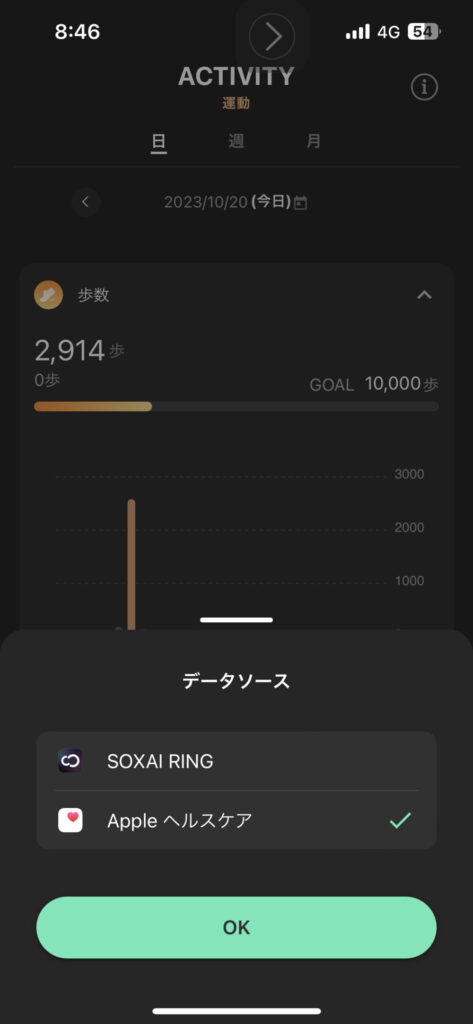Tap the battery indicator in status bar
The width and height of the screenshot is (473, 1024).
pyautogui.click(x=424, y=32)
